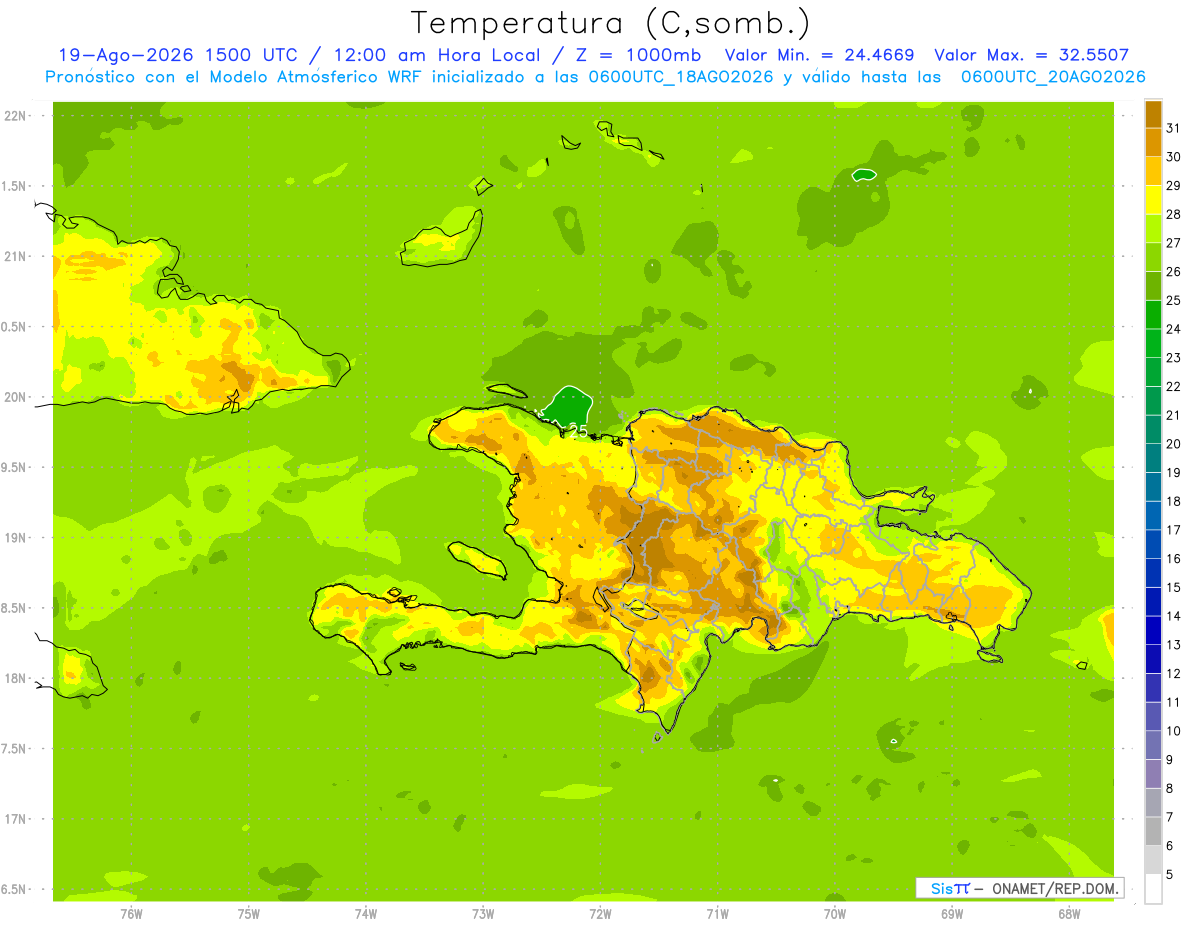Click the 22N latitude label

click(16, 116)
